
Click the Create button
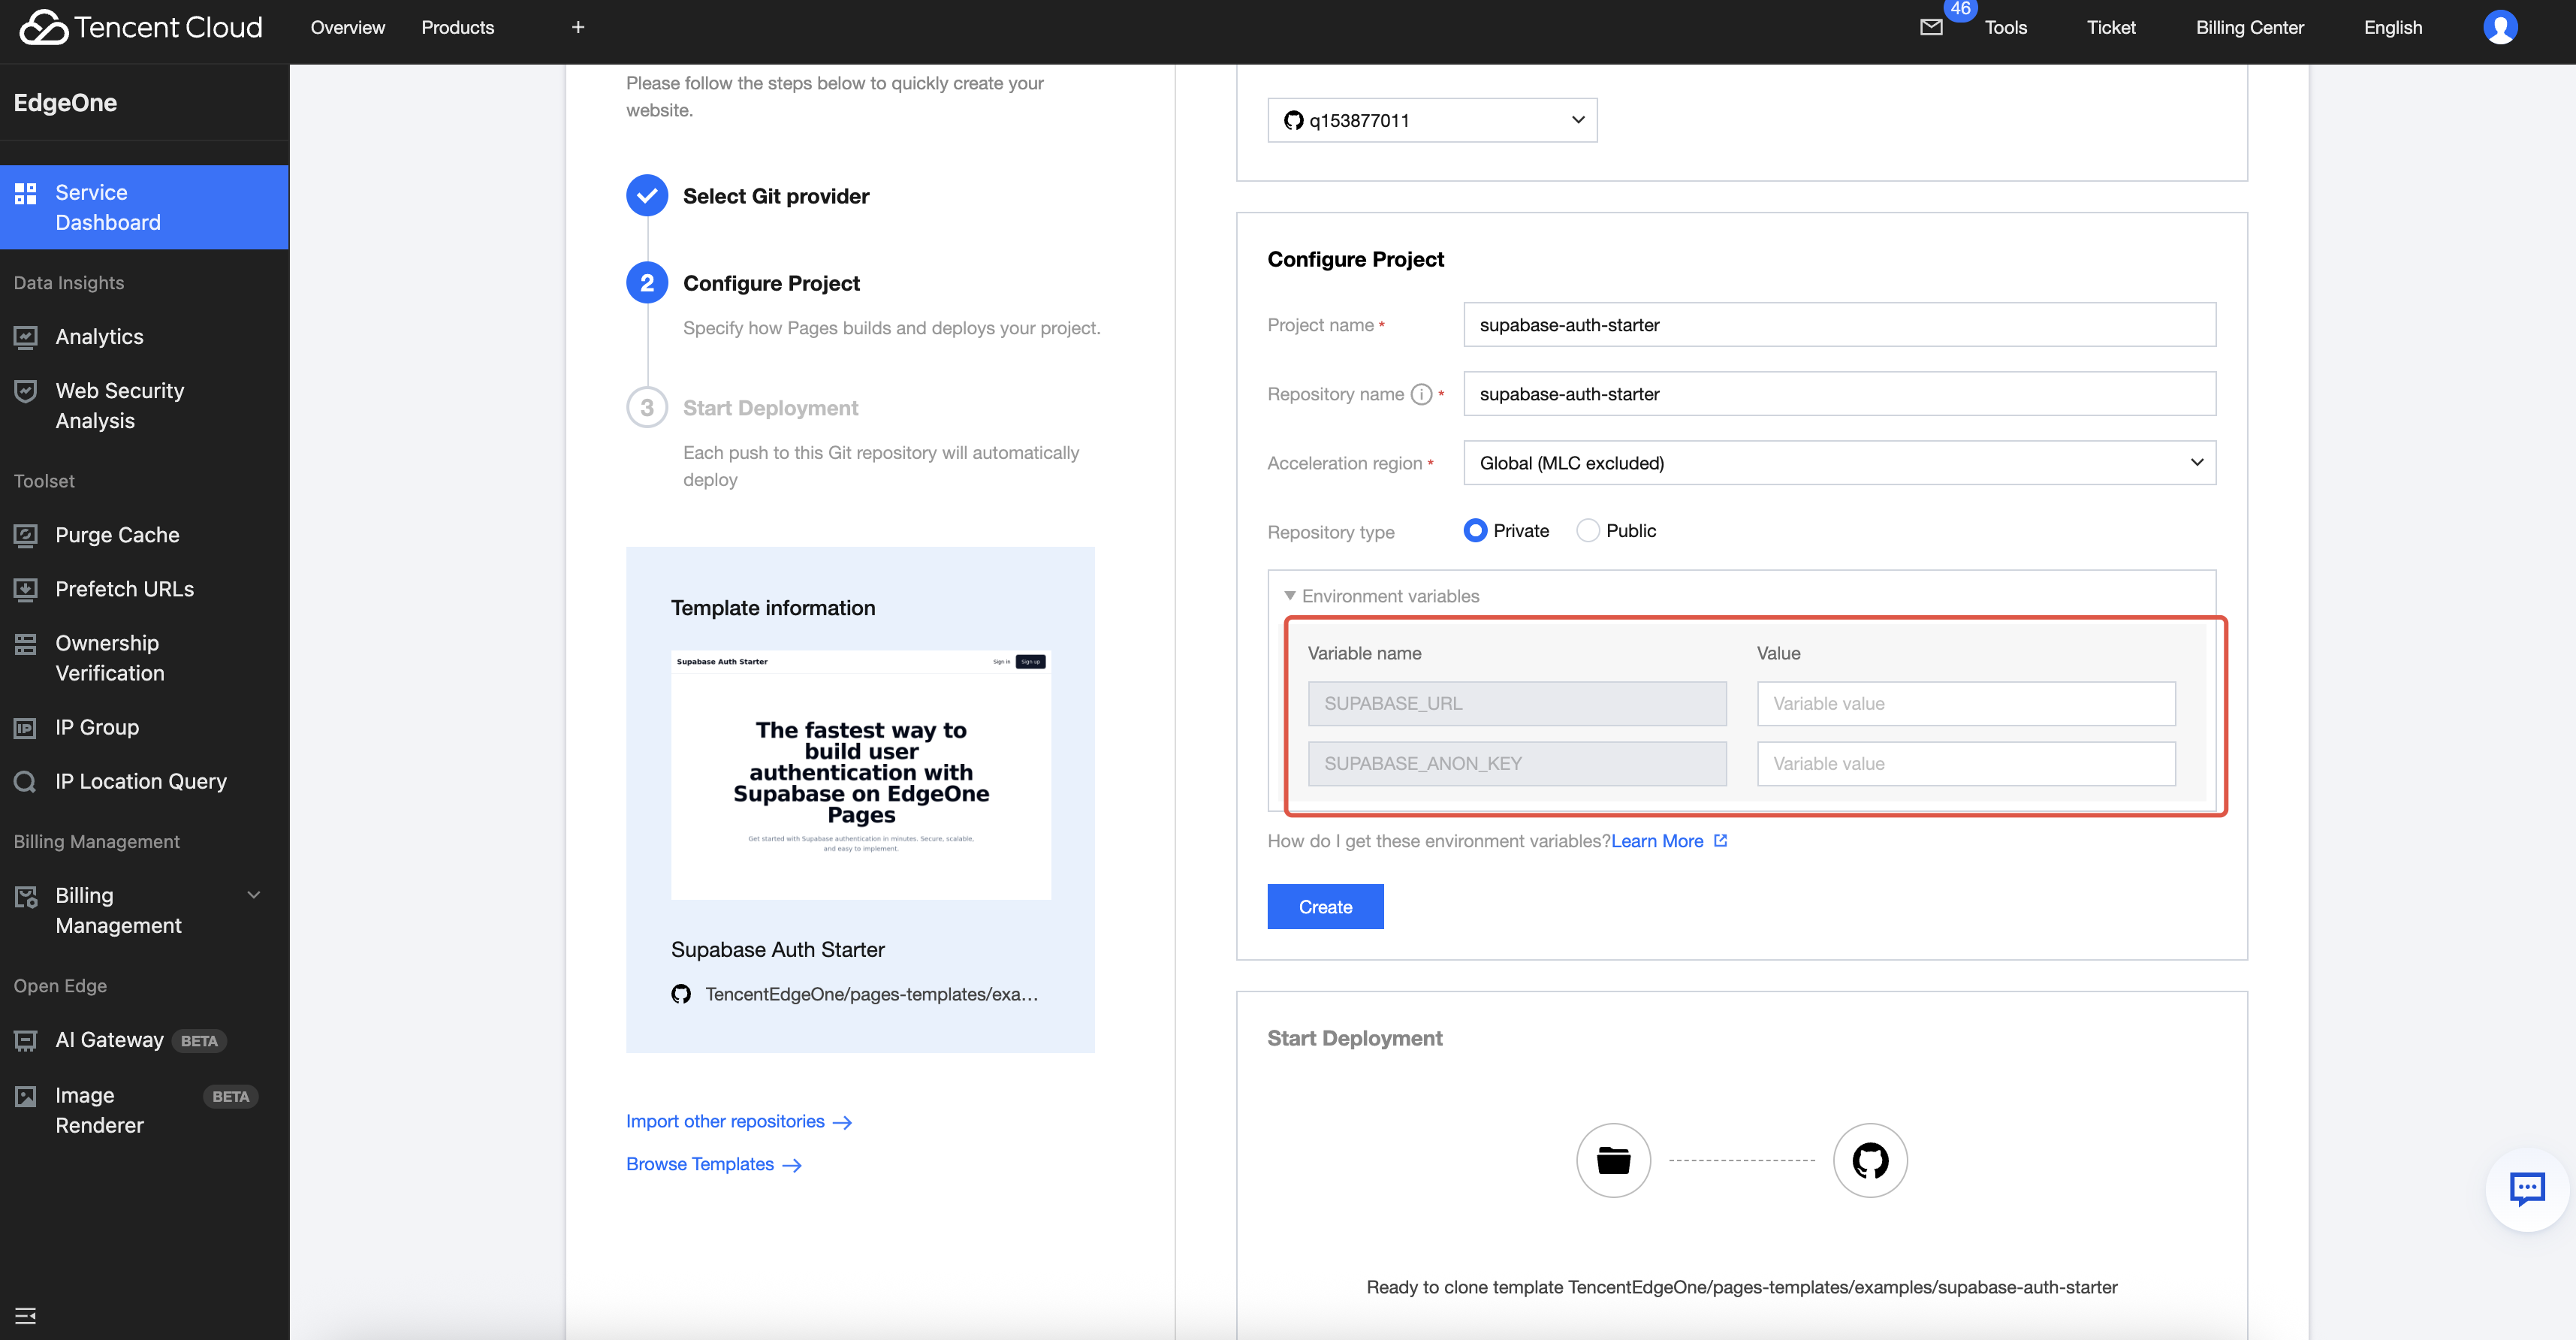click(1325, 907)
